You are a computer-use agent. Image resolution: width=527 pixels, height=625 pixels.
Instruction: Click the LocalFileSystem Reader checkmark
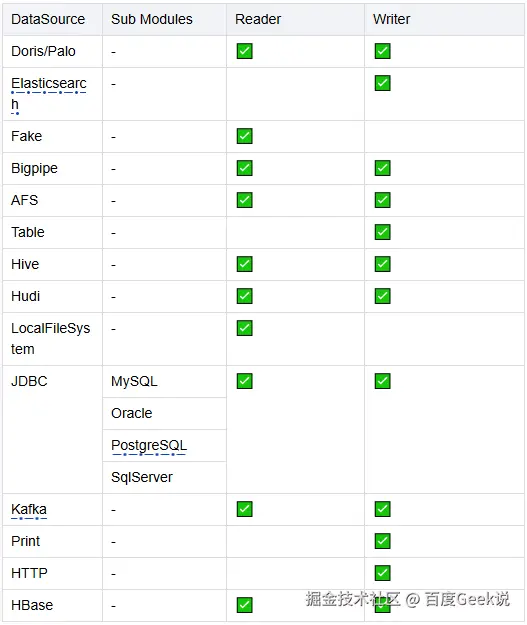click(x=244, y=328)
